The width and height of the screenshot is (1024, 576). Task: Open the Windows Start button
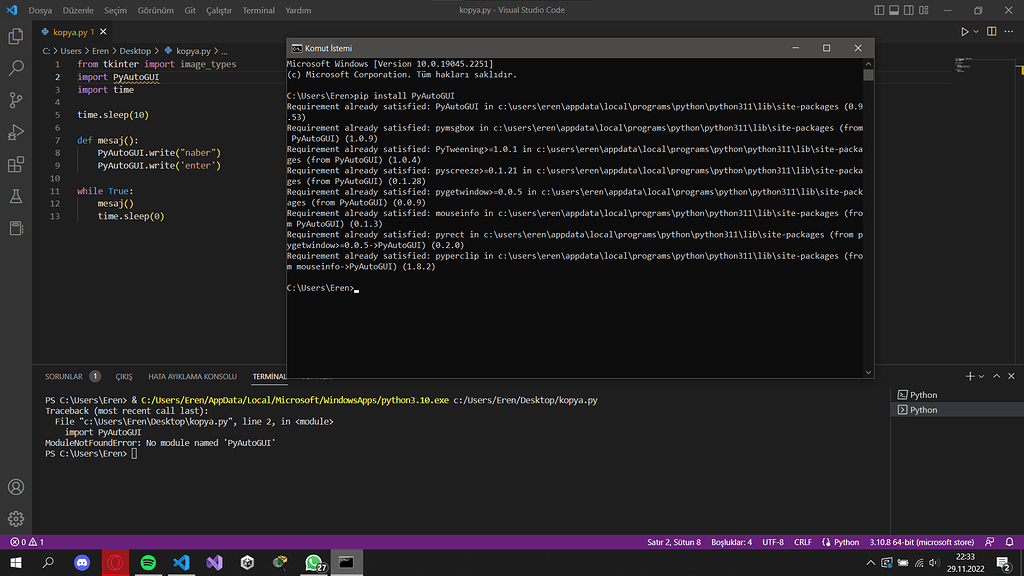tap(16, 562)
